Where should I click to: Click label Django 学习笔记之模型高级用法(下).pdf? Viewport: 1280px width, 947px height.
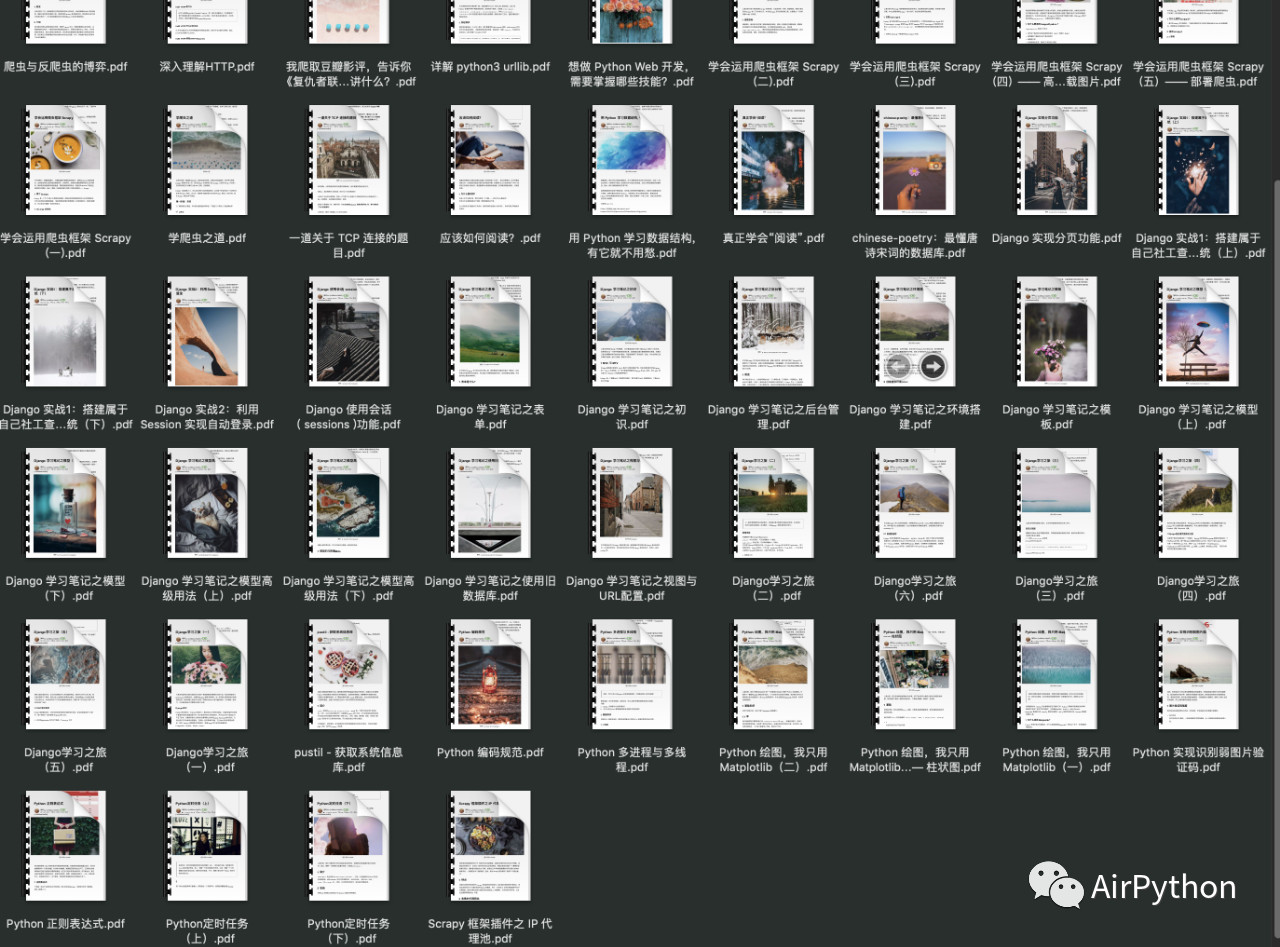[349, 588]
